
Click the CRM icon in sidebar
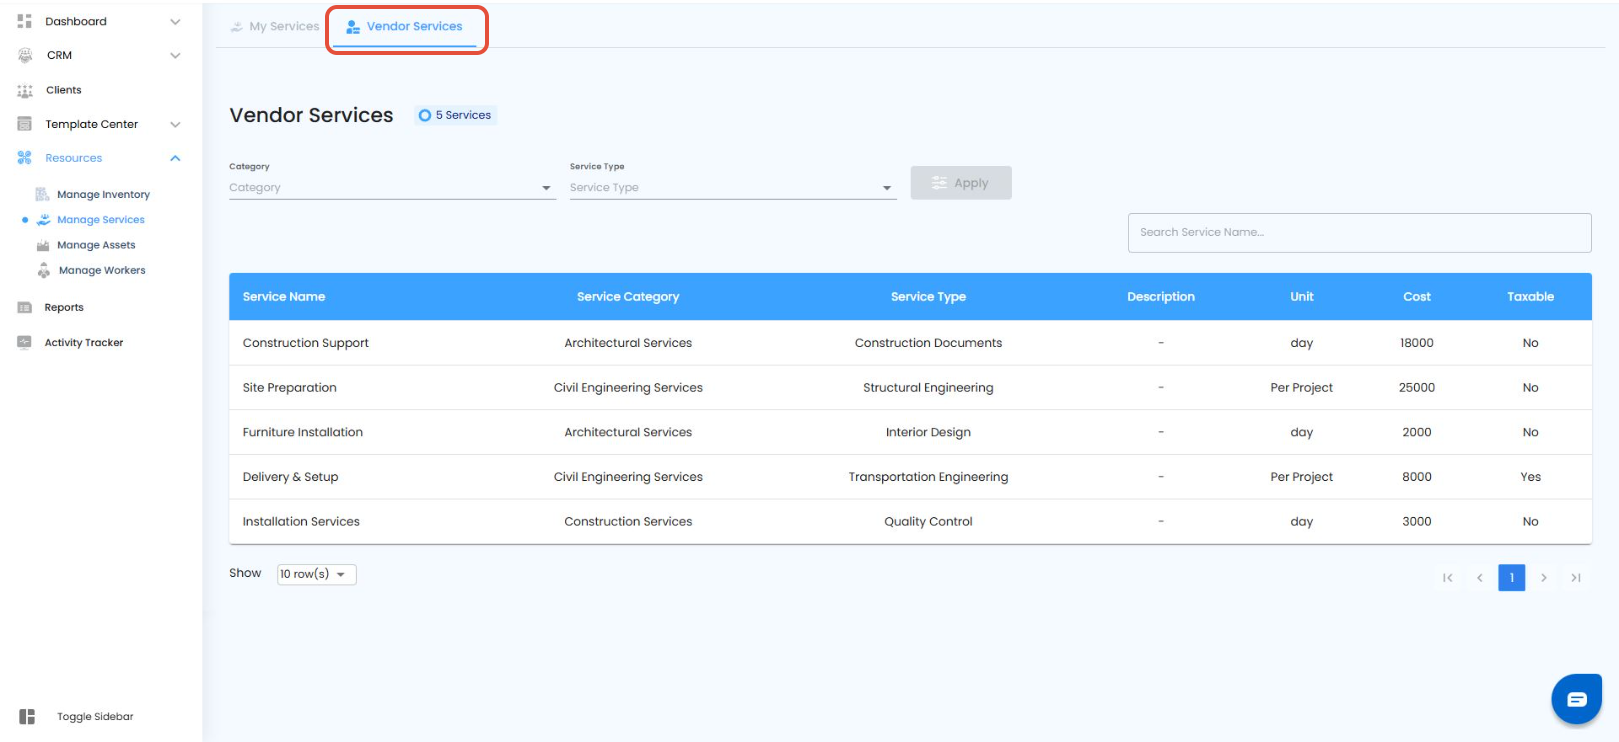pos(25,55)
